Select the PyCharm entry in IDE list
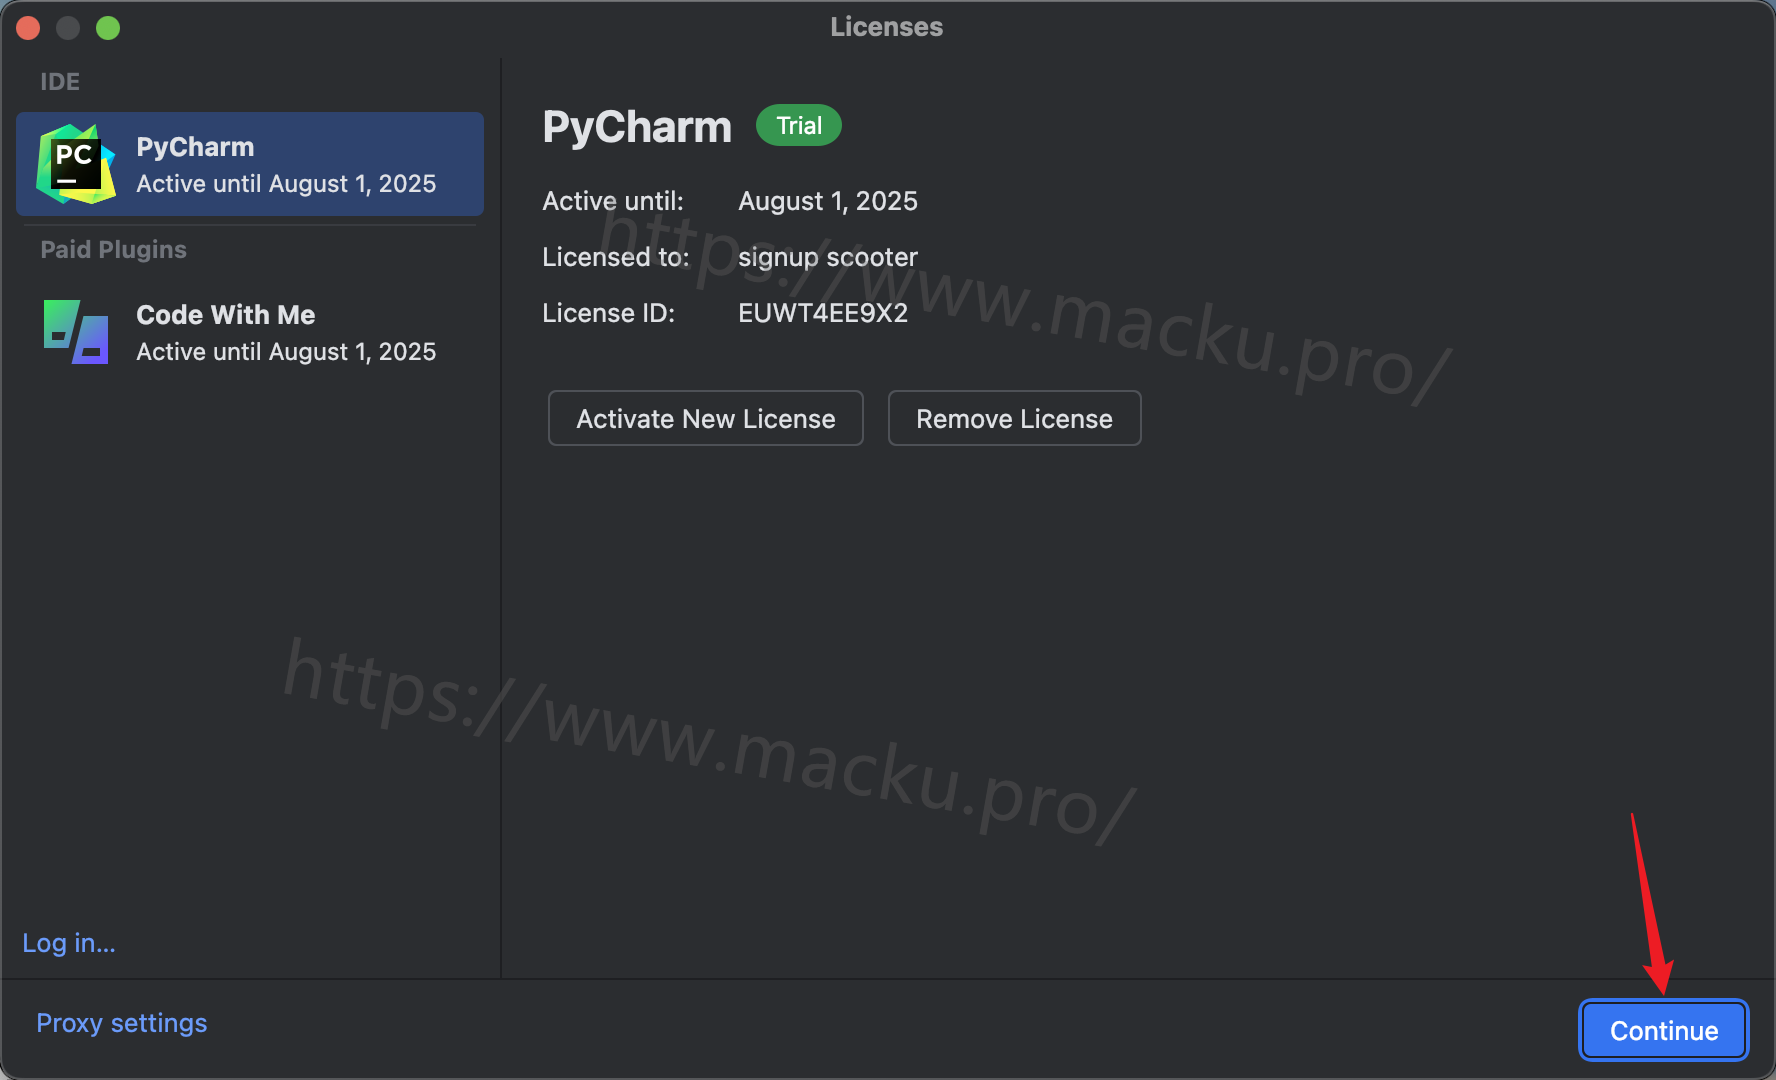 point(250,164)
